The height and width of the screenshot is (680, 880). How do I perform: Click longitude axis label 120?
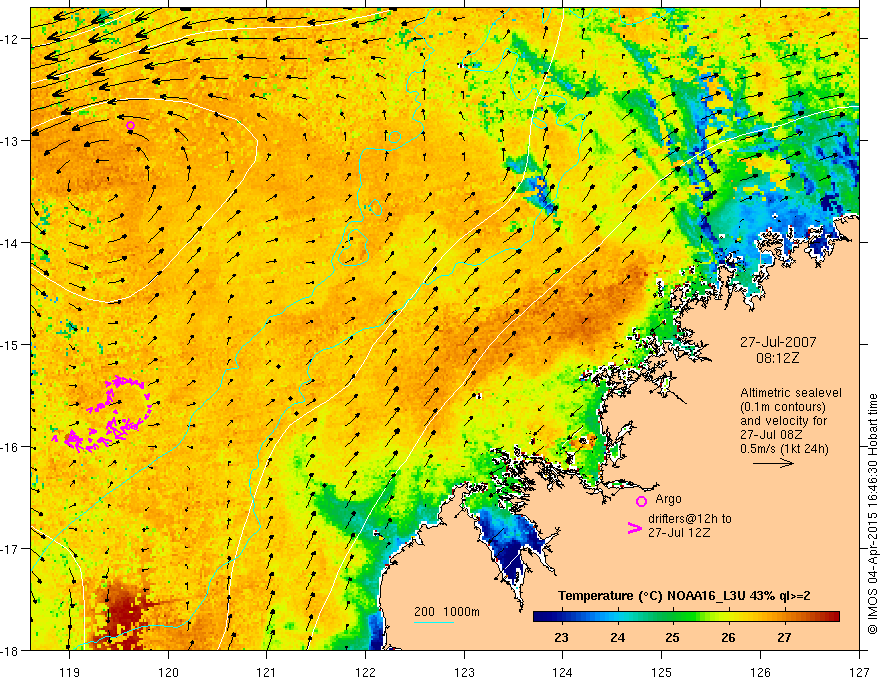pos(168,672)
